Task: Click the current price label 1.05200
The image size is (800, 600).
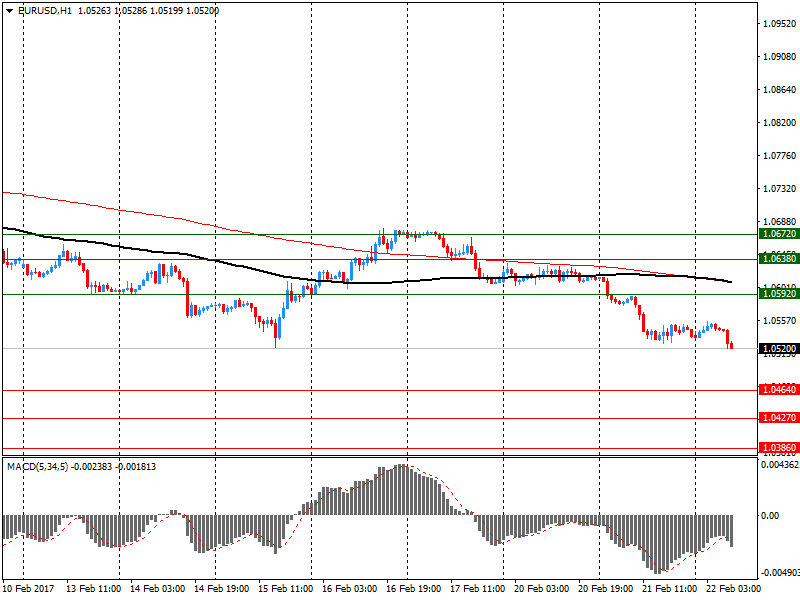Action: pos(779,348)
